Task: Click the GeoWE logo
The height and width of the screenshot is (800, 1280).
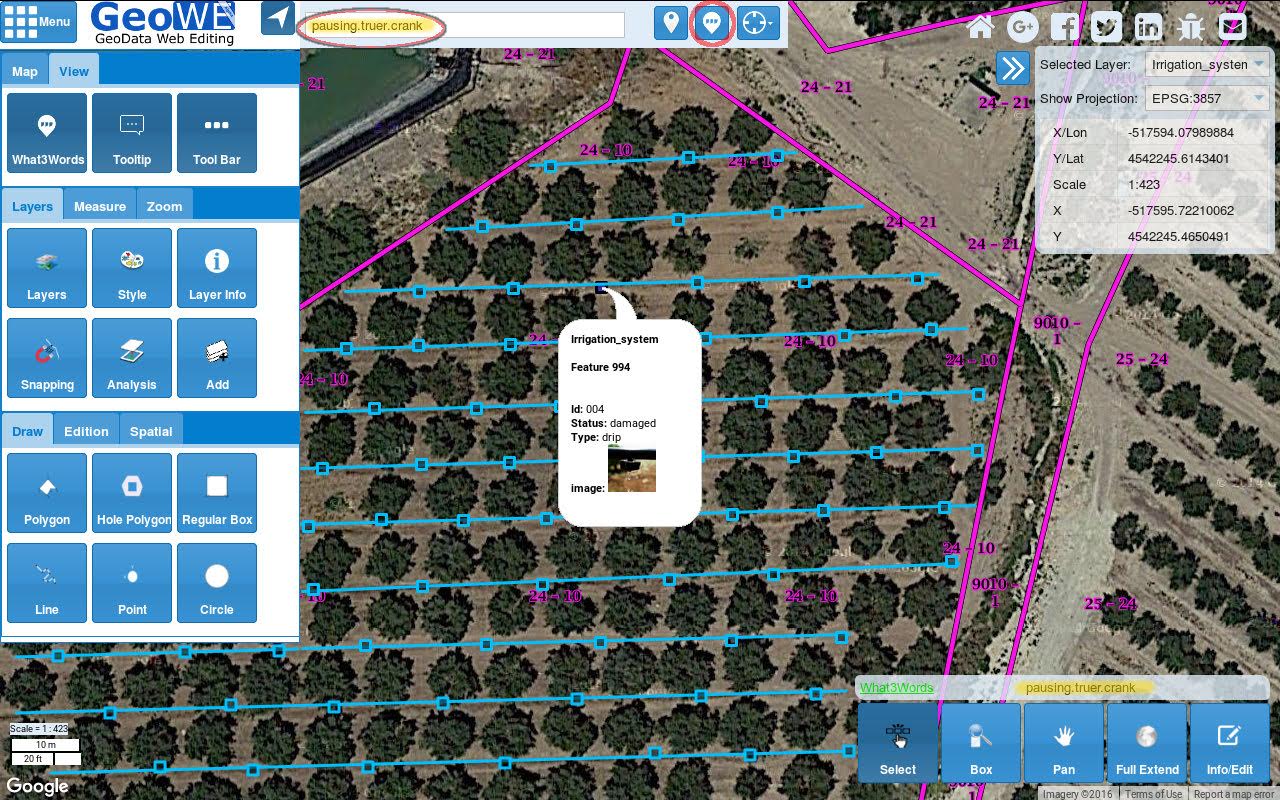Action: click(x=164, y=23)
